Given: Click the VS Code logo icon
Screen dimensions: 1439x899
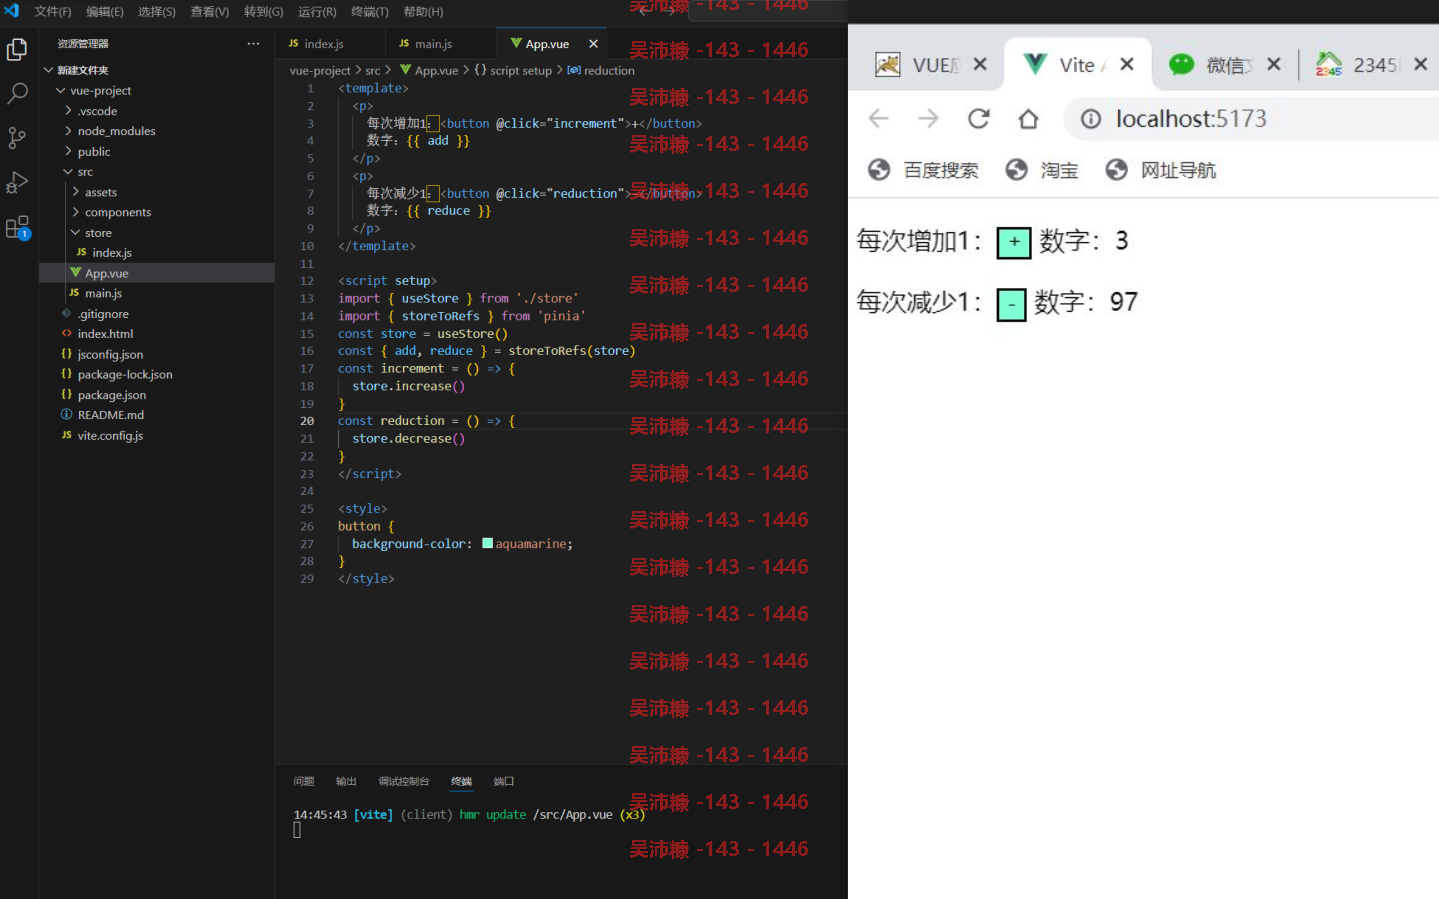Looking at the screenshot, I should (x=12, y=11).
